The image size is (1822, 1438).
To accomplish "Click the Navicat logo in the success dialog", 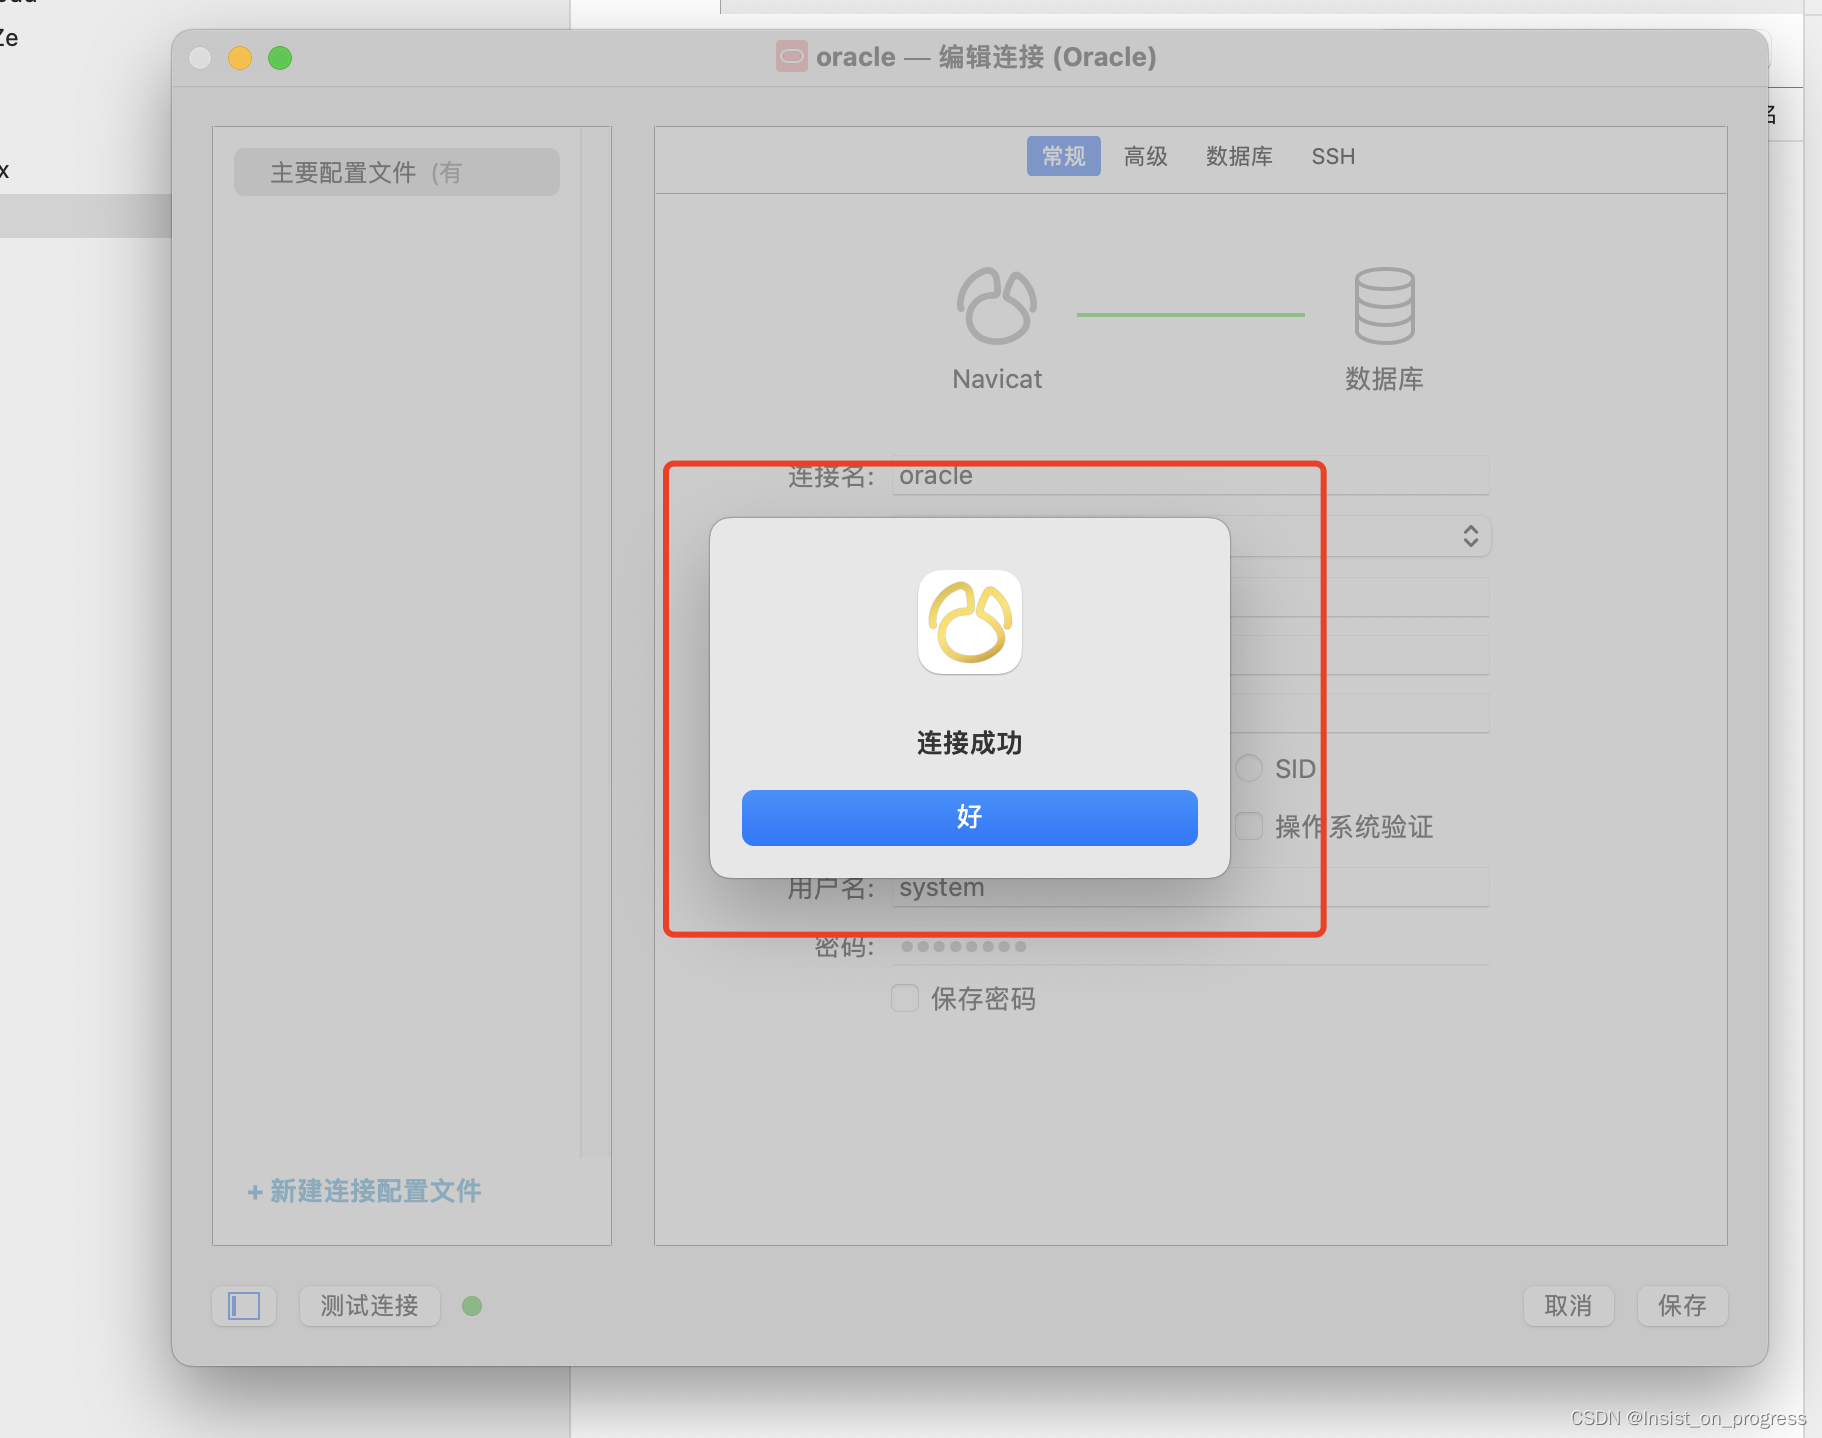I will click(968, 622).
